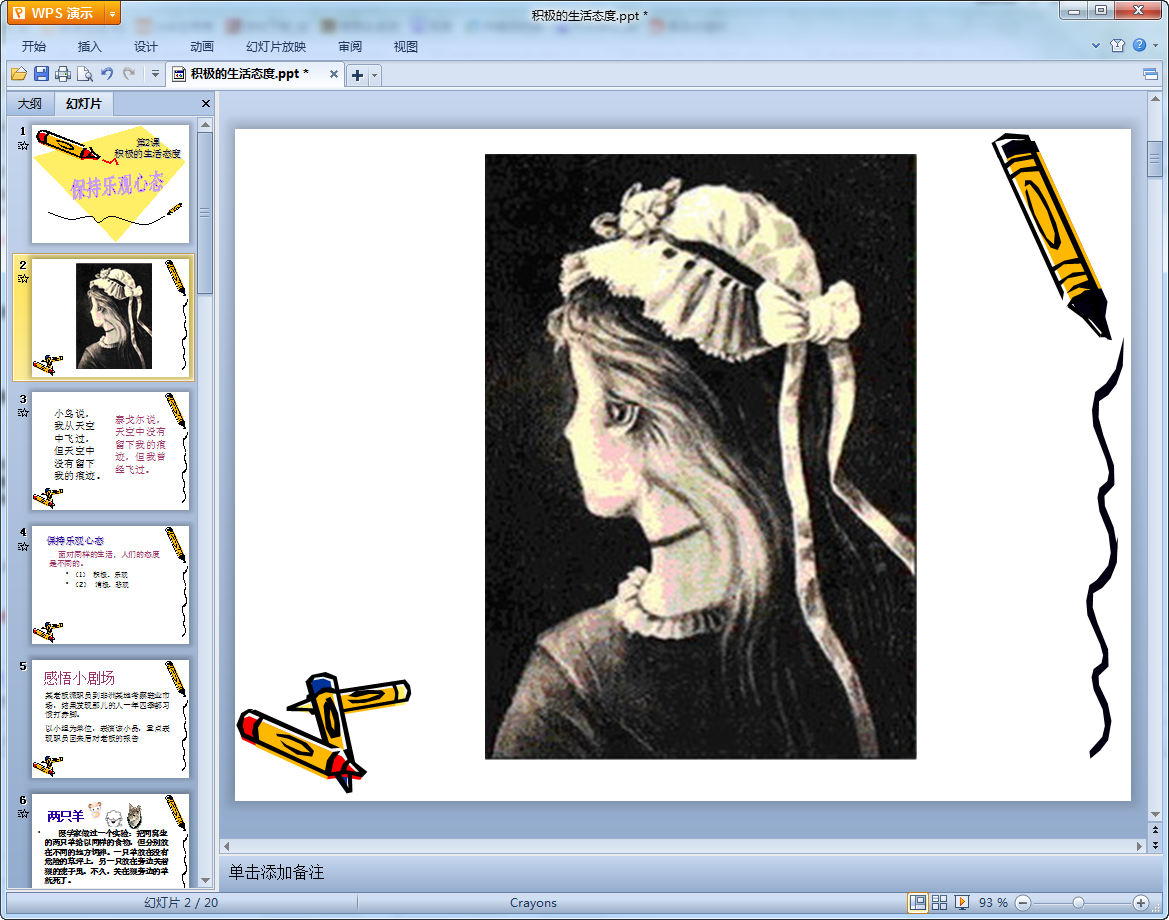The height and width of the screenshot is (920, 1169).
Task: Select slide 6 thumbnail 两只羊
Action: (x=110, y=841)
